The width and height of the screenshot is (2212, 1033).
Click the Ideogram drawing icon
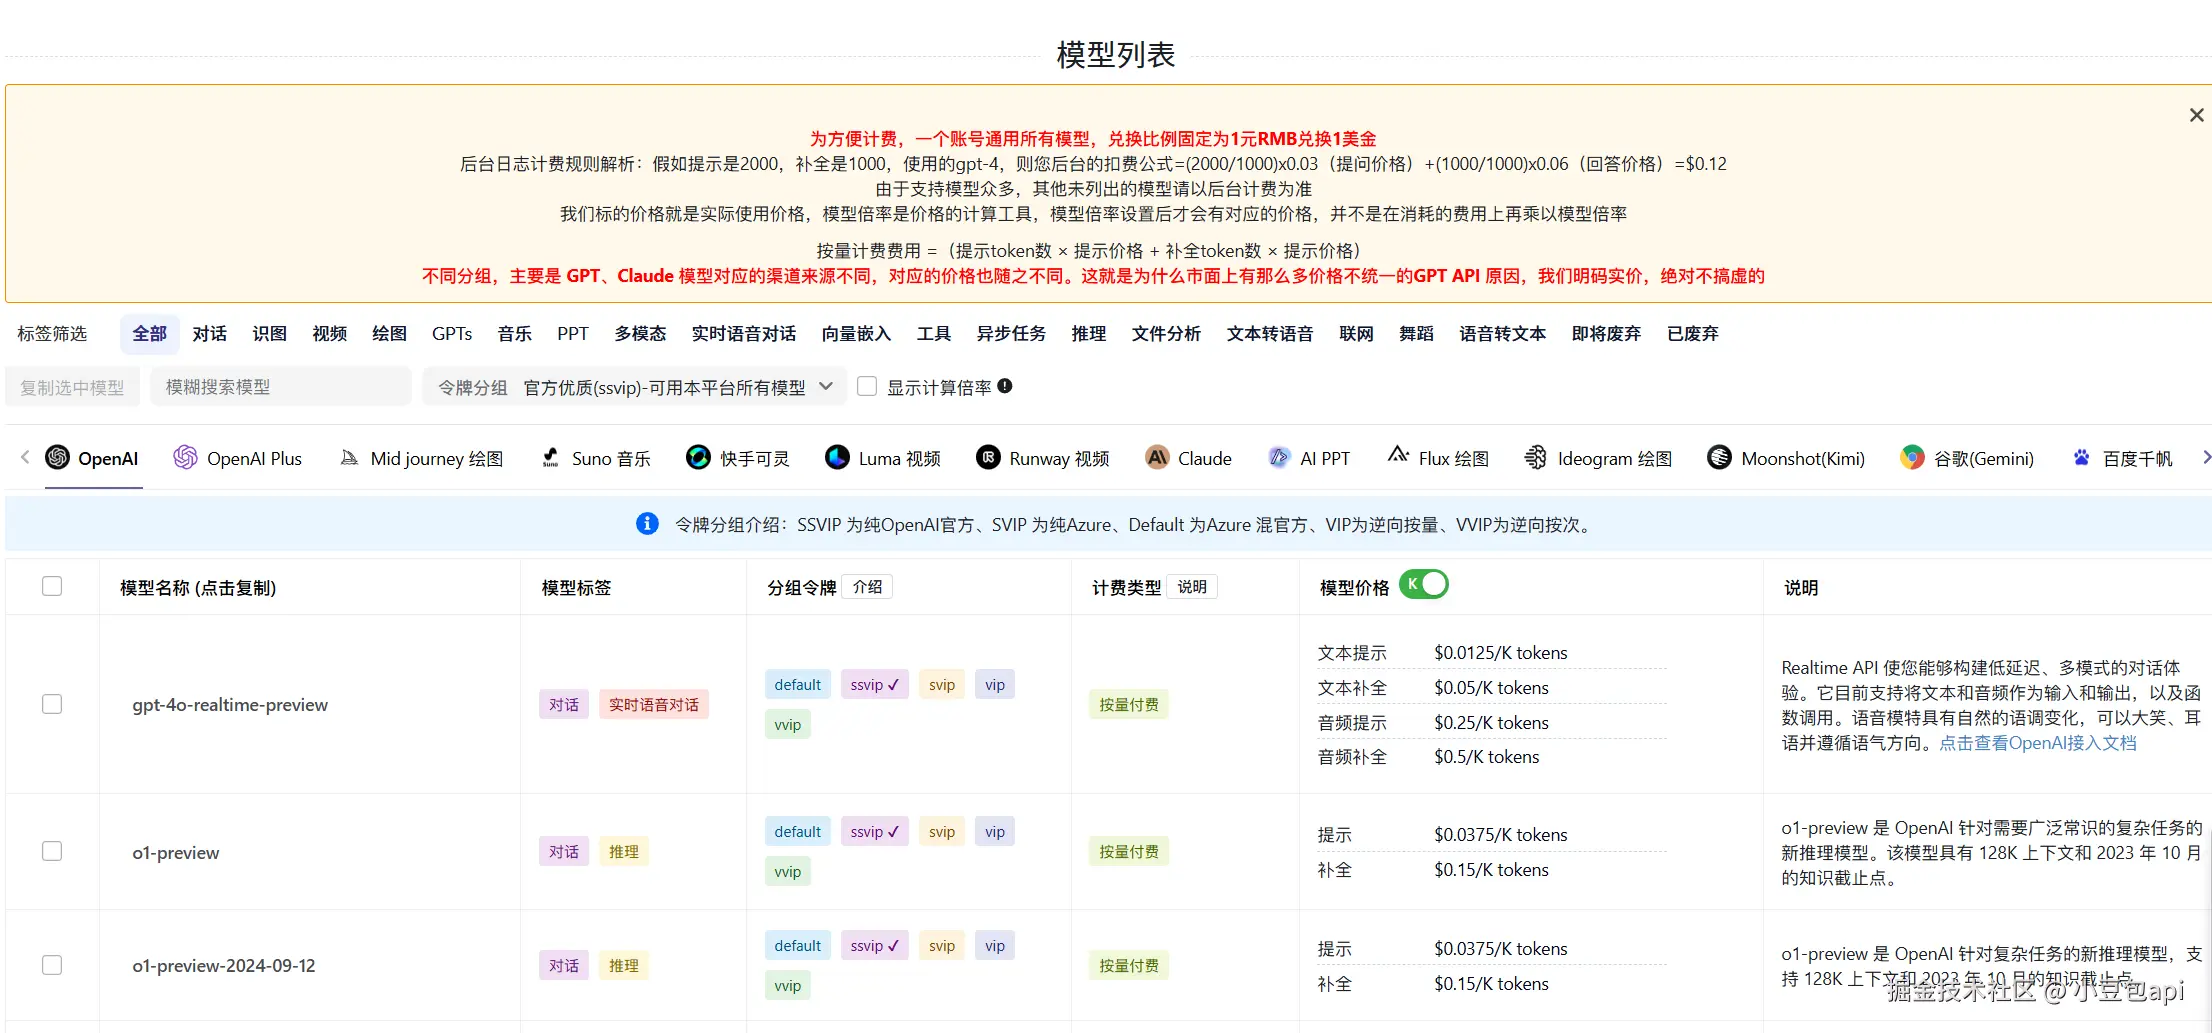pyautogui.click(x=1535, y=458)
